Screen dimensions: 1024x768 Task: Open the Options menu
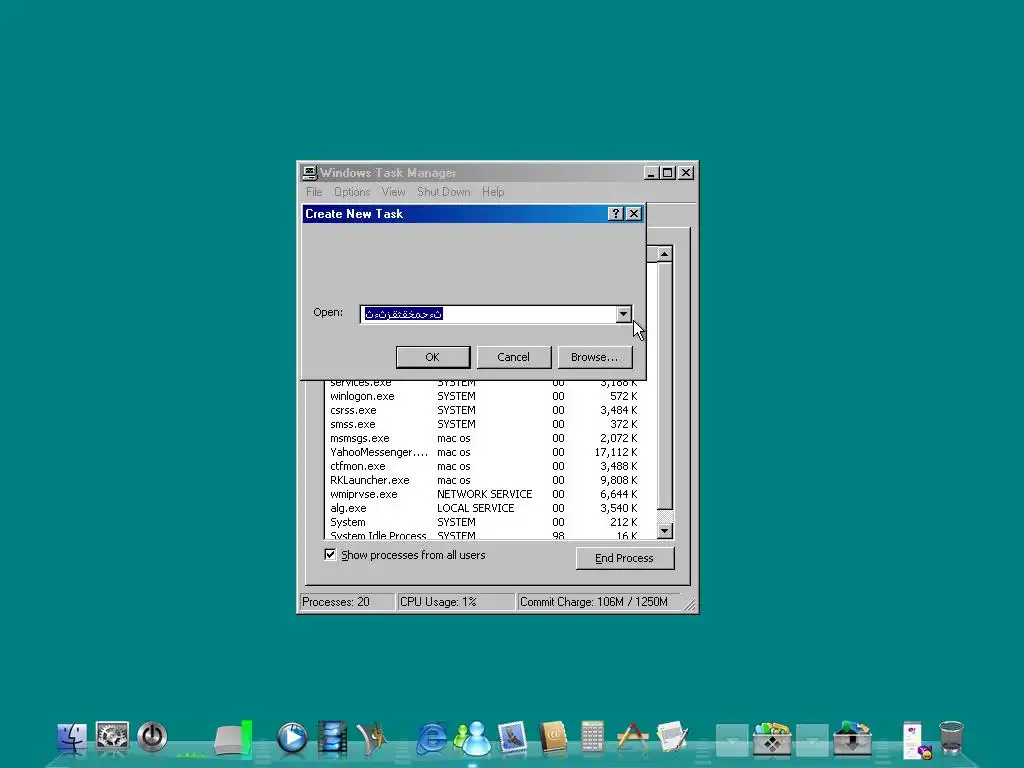coord(352,192)
